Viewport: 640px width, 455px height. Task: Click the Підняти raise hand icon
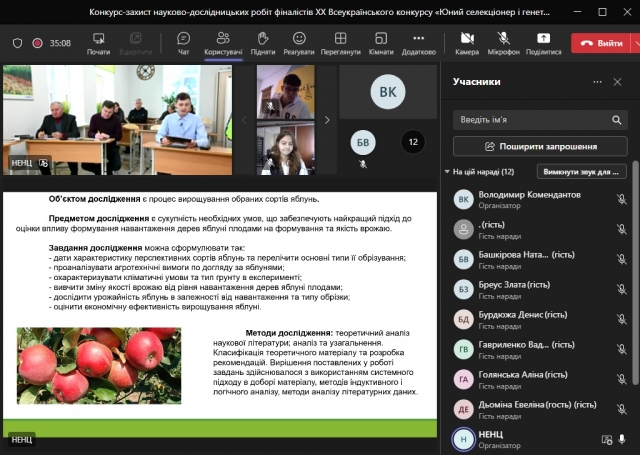[263, 42]
